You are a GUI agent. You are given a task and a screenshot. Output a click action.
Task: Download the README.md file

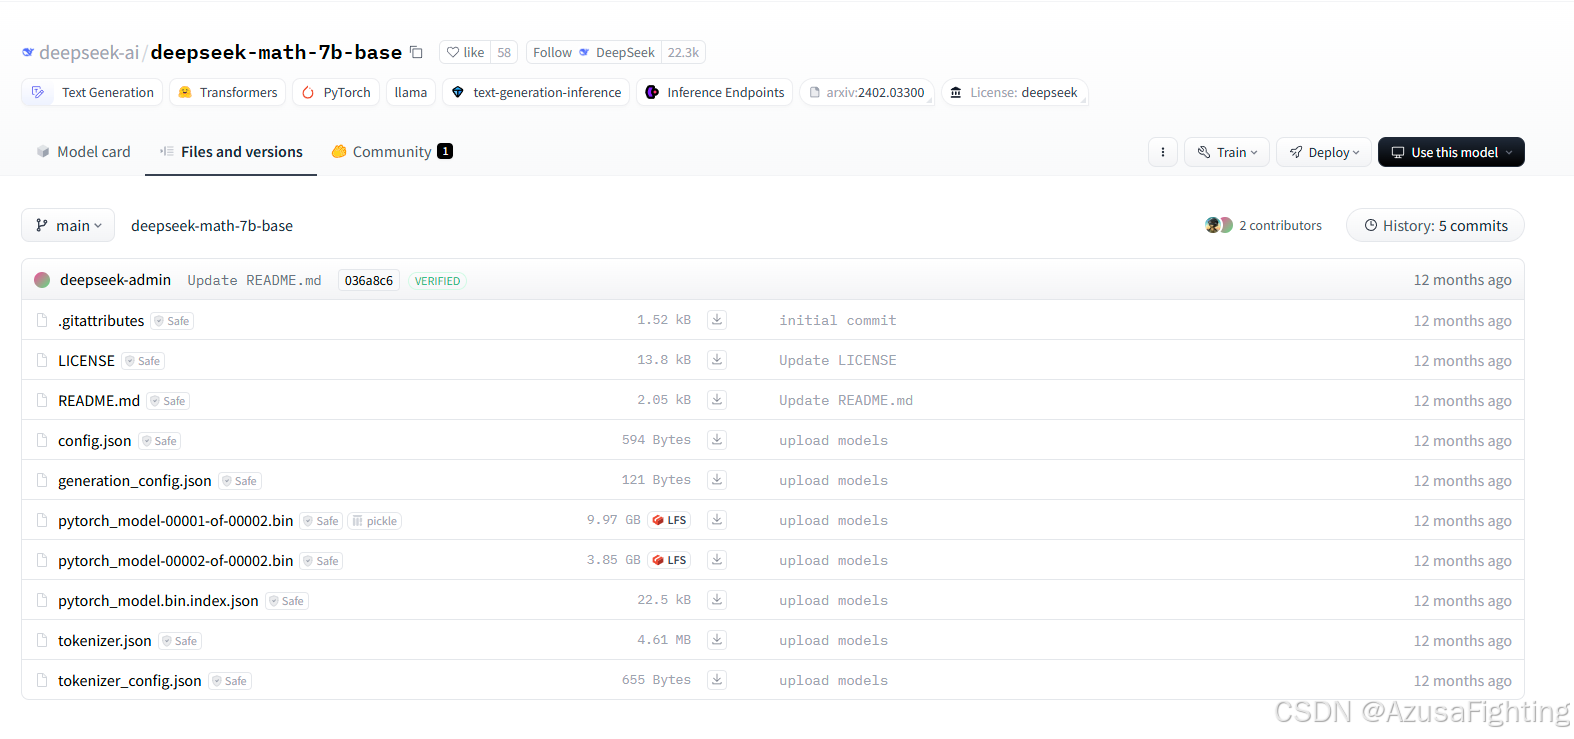[717, 400]
